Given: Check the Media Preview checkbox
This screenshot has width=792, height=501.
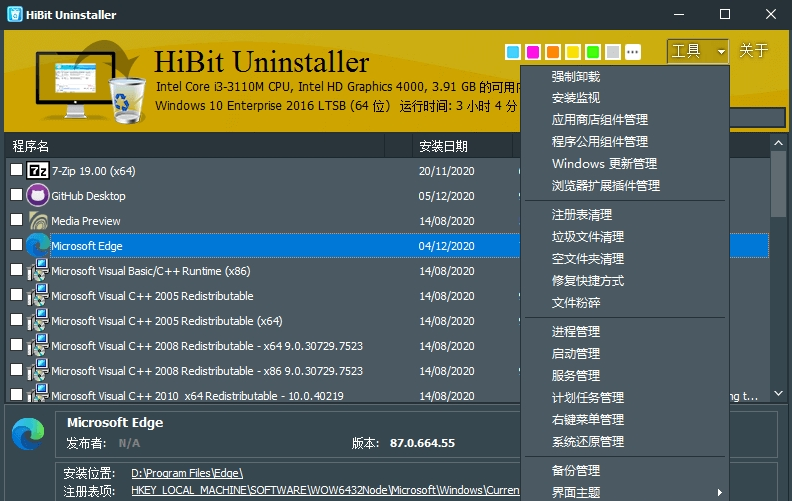Looking at the screenshot, I should [x=16, y=220].
